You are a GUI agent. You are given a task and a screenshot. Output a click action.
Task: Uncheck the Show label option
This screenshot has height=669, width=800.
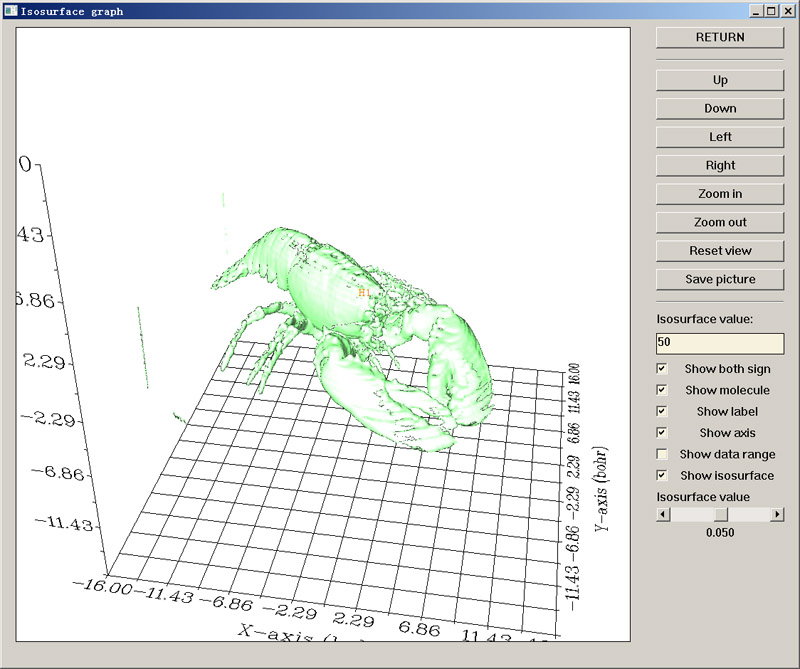click(662, 411)
